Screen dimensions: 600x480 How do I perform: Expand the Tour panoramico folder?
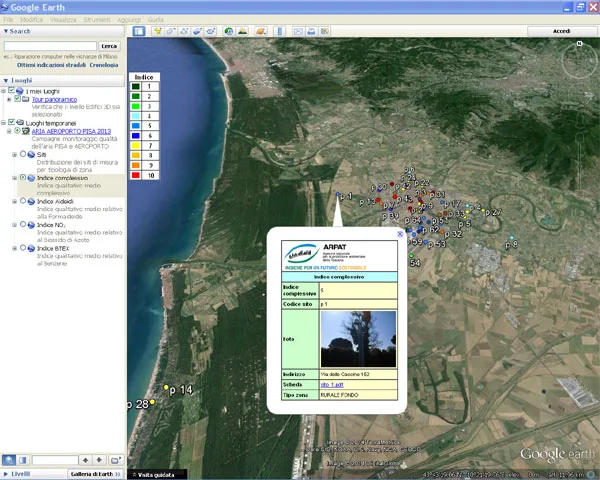9,99
